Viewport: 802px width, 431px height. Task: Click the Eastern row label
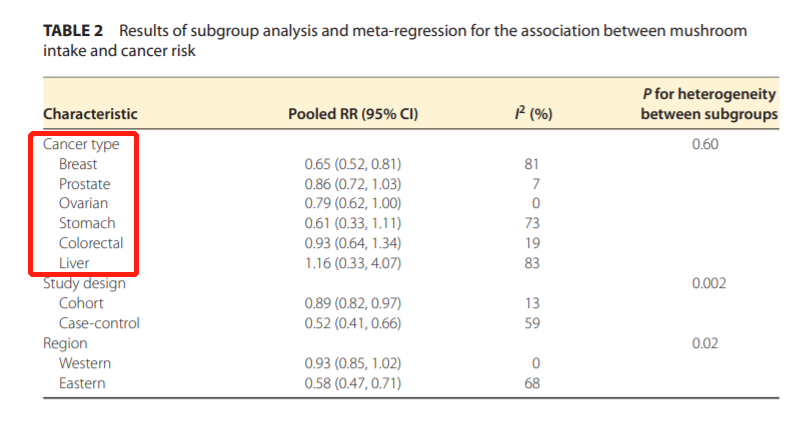tap(83, 383)
